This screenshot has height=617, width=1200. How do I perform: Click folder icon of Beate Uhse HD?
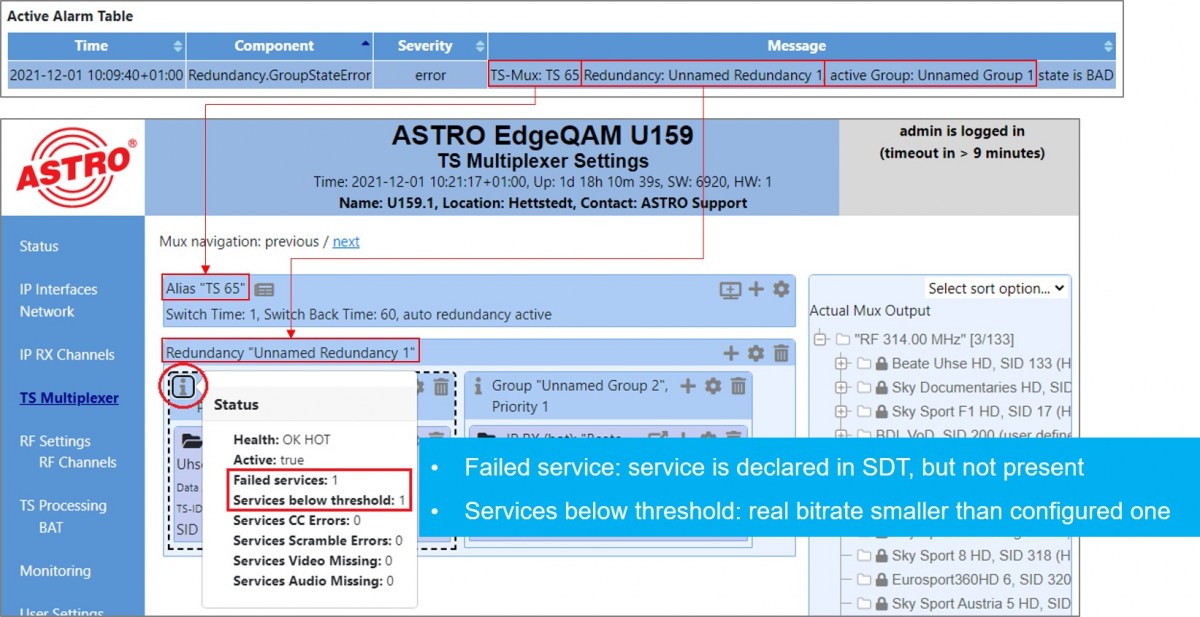click(863, 364)
